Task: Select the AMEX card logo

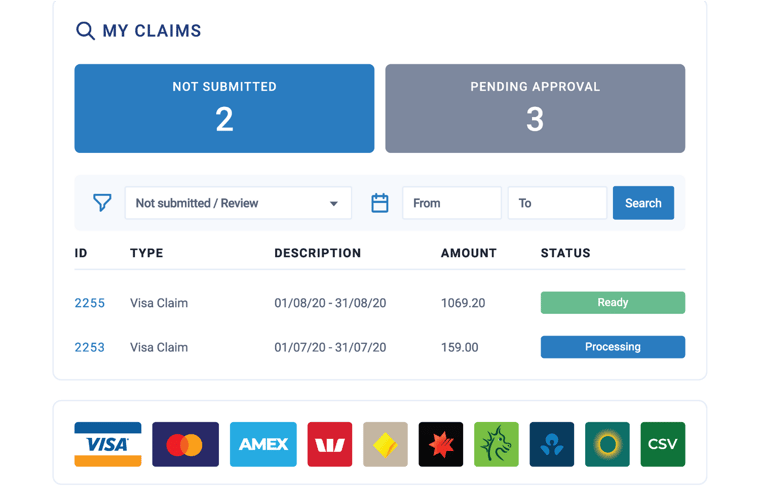Action: 263,444
